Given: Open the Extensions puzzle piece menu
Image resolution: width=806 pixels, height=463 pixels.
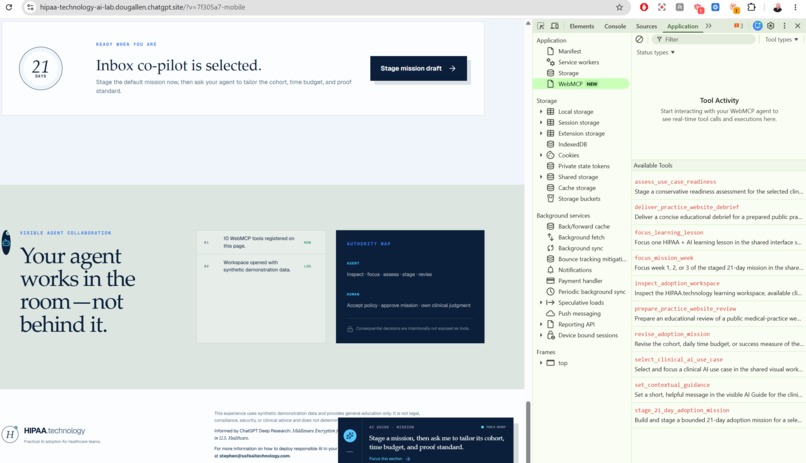Looking at the screenshot, I should click(x=752, y=7).
